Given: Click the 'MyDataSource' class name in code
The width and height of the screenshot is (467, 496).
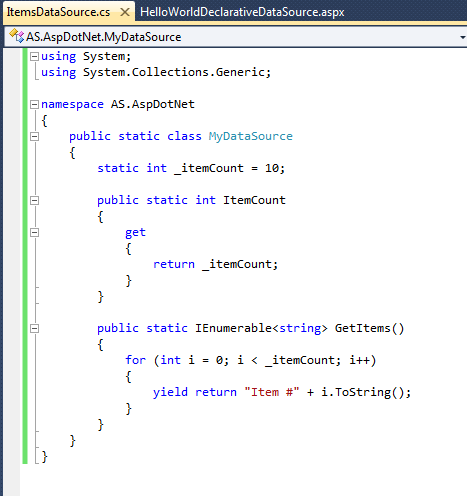Looking at the screenshot, I should coord(251,136).
